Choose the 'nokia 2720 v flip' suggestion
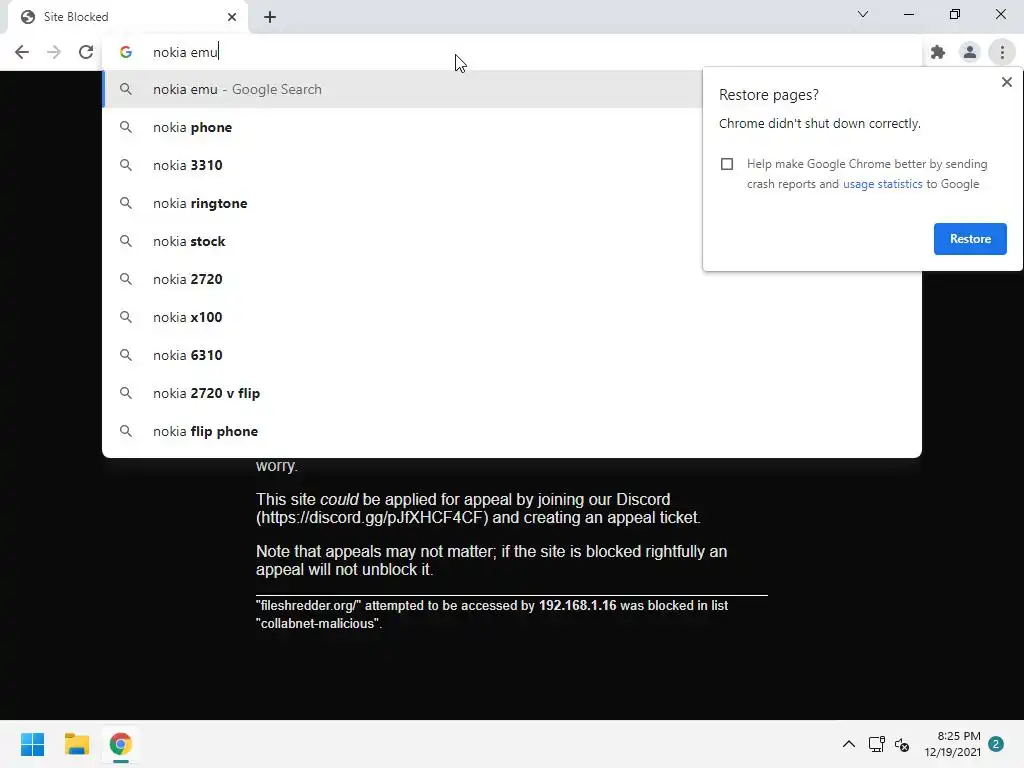Image resolution: width=1024 pixels, height=768 pixels. [x=512, y=393]
